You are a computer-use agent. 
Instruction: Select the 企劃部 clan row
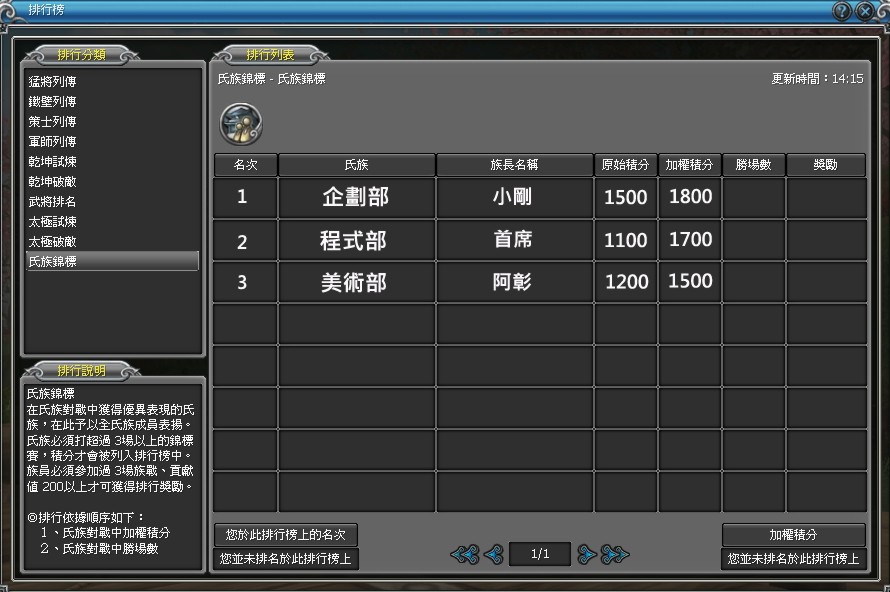point(355,198)
